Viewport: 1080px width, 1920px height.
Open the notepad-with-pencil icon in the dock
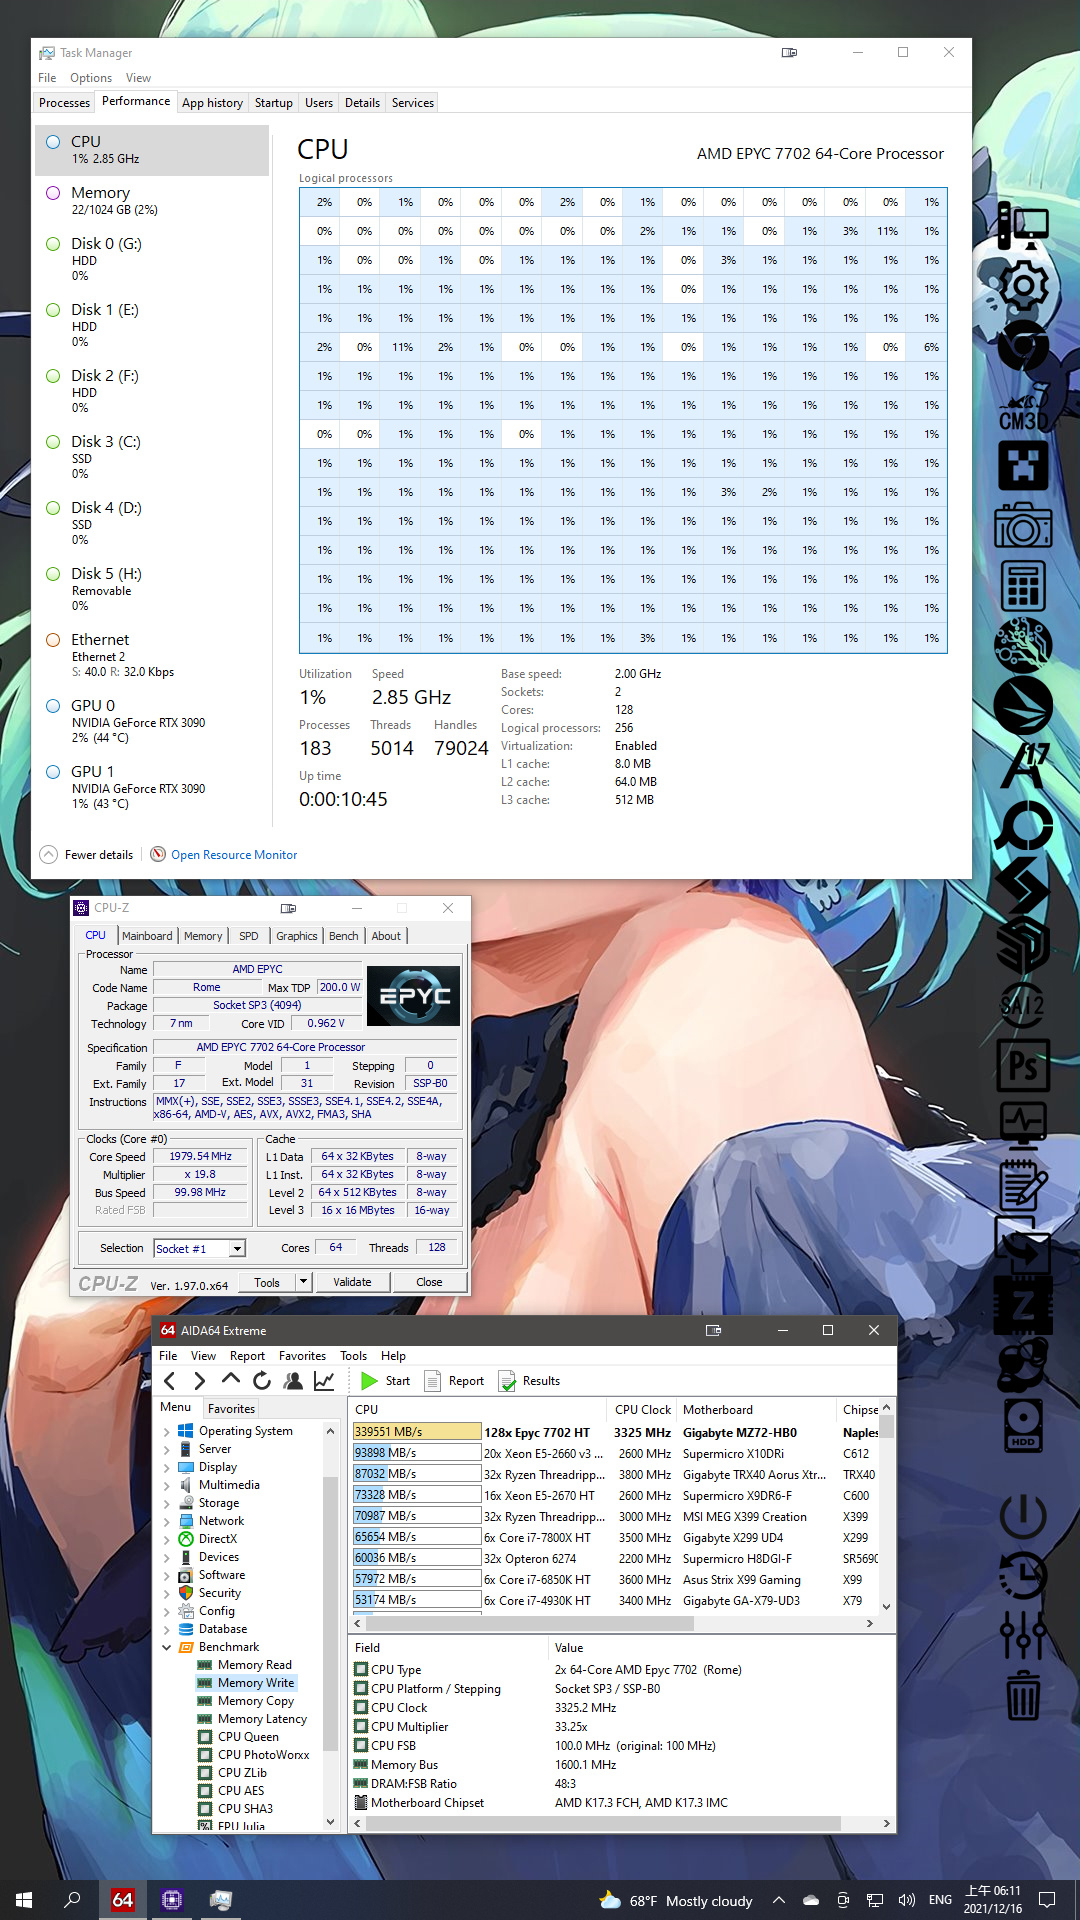coord(1023,1186)
